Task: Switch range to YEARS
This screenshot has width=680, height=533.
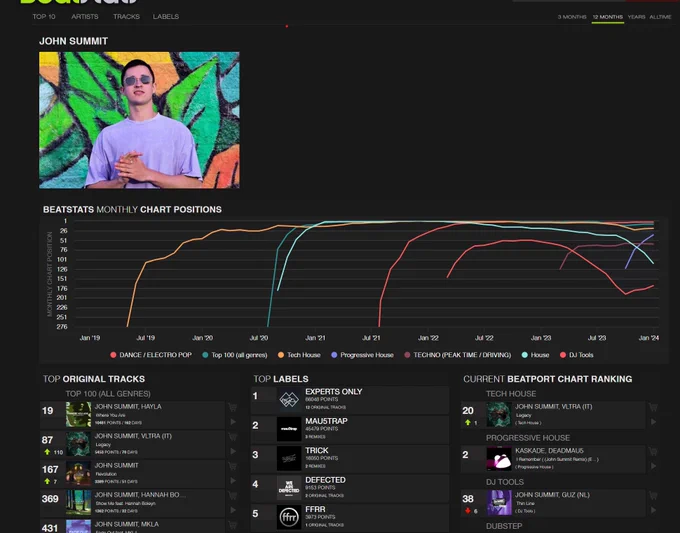Action: coord(636,17)
